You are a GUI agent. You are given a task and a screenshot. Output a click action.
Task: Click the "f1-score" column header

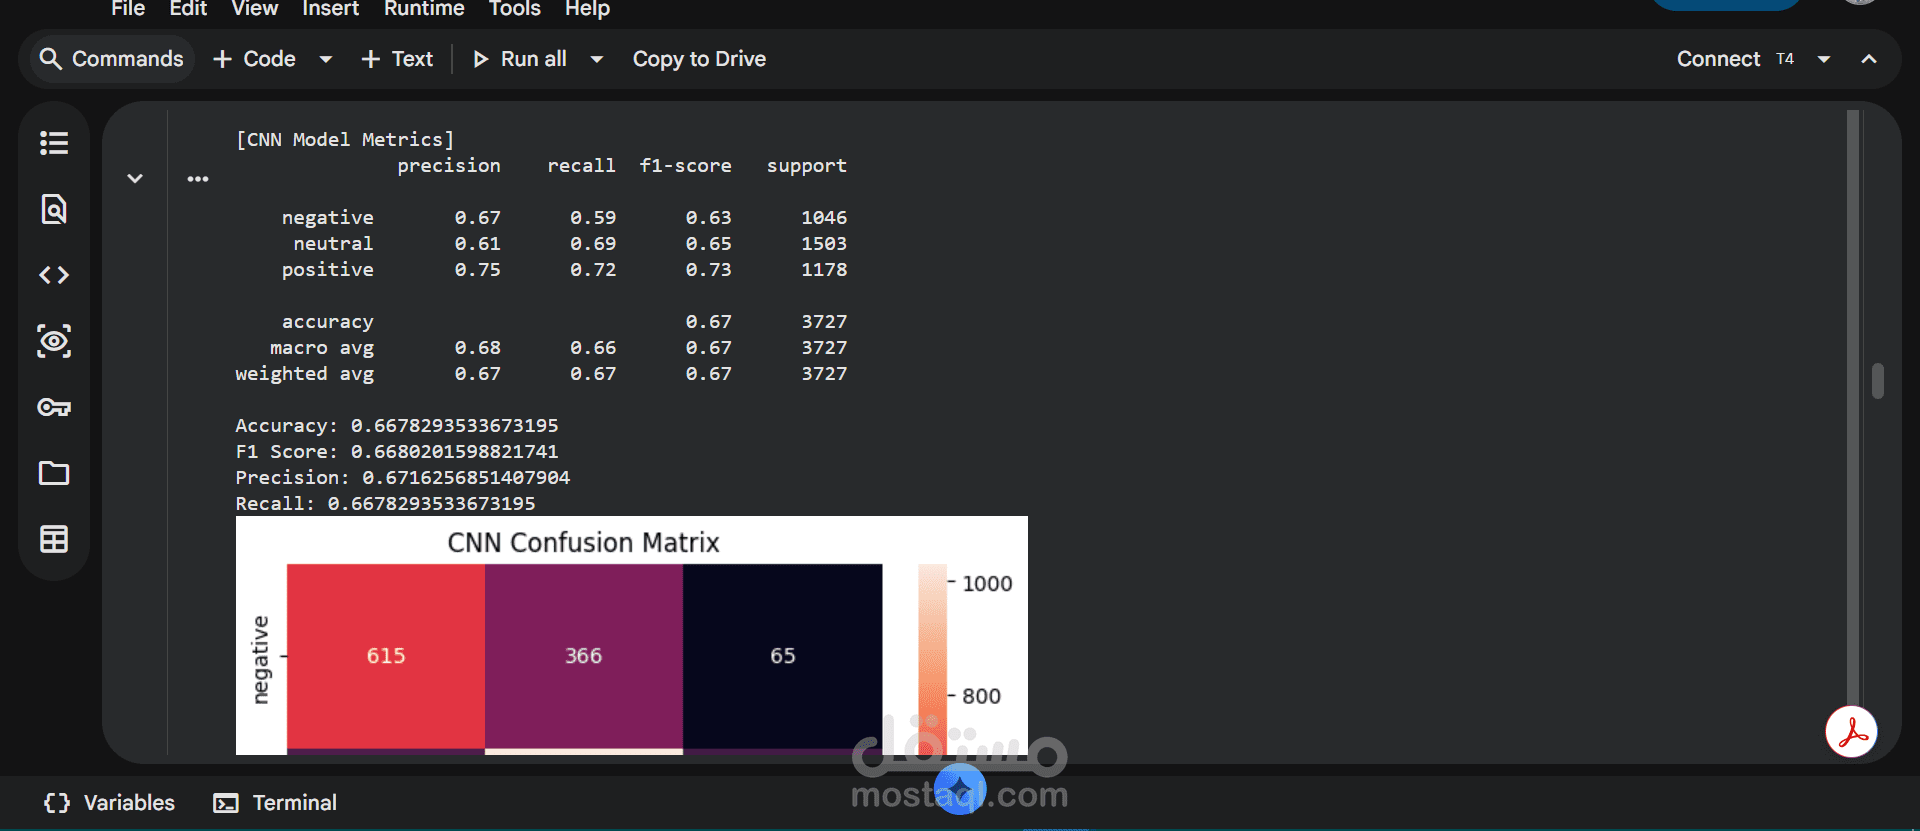coord(685,166)
